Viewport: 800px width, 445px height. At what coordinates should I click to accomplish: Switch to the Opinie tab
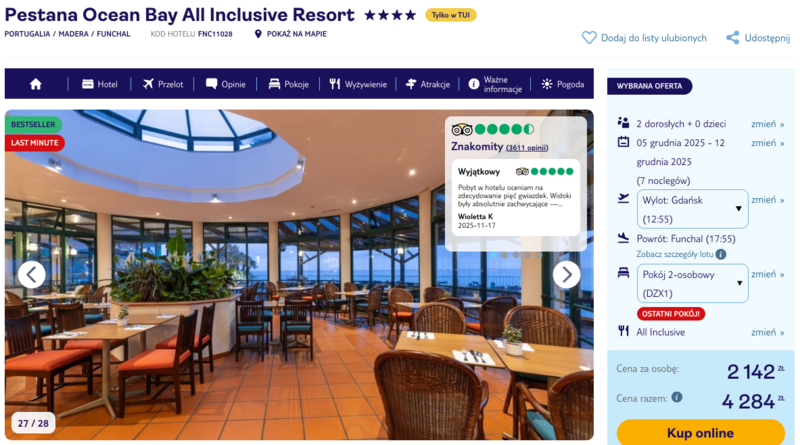(226, 84)
